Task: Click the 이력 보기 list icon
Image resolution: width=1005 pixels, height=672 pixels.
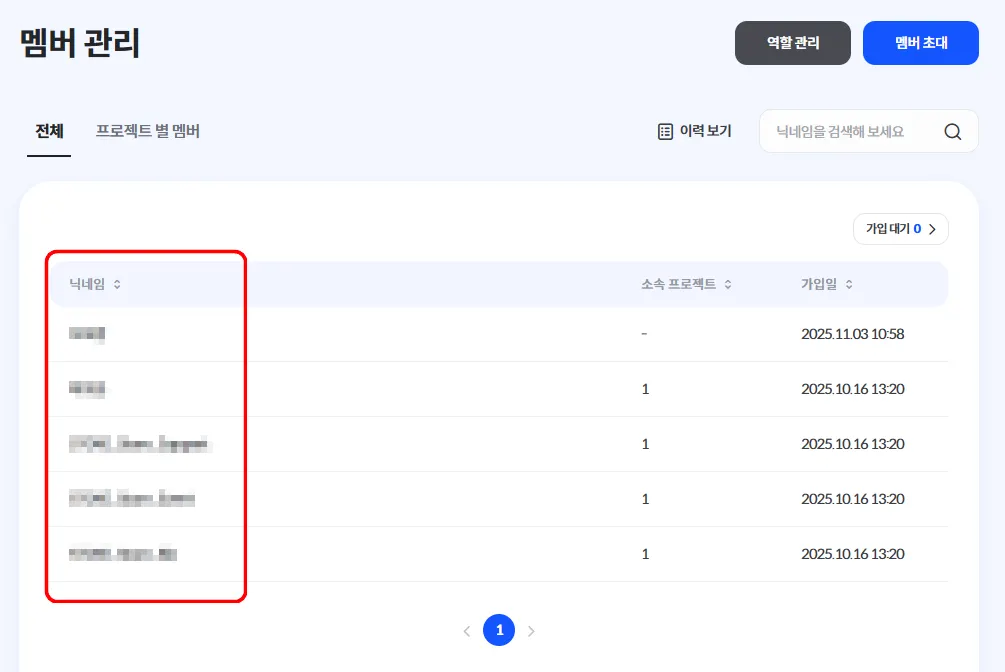Action: click(x=666, y=131)
